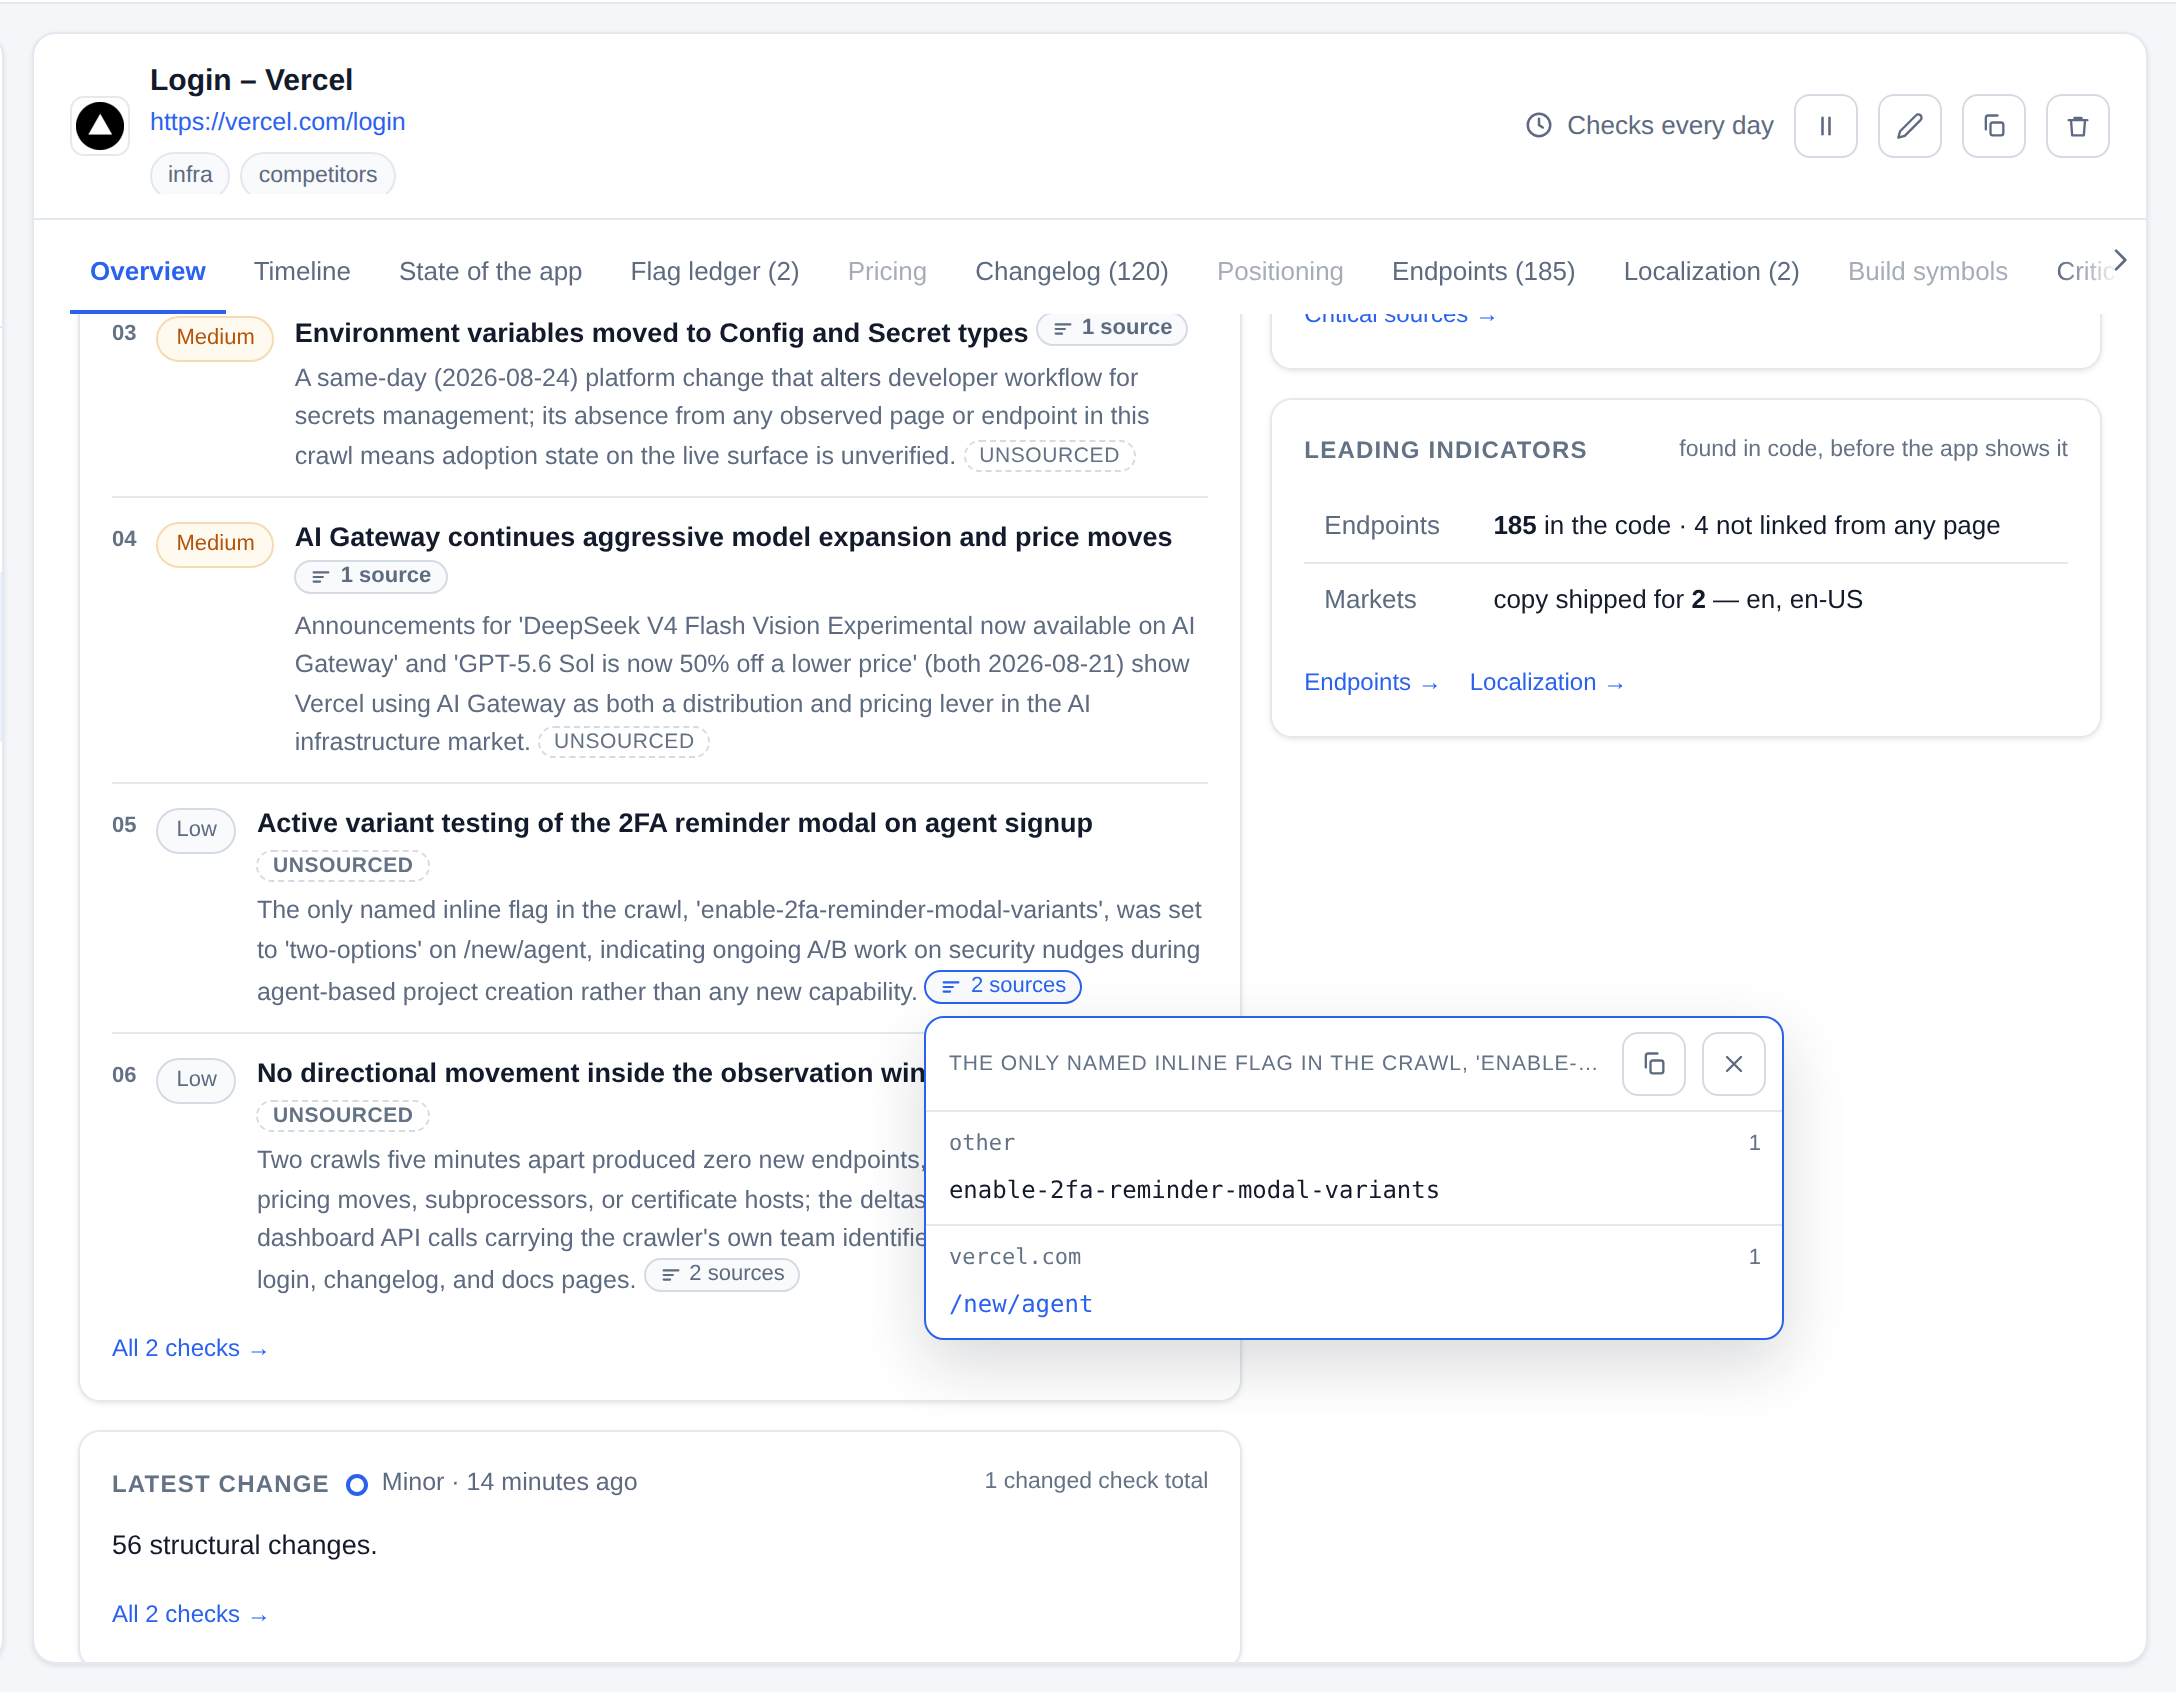2176x1692 pixels.
Task: Click the enable-2fa-reminder-modal-variants text in popover
Action: click(x=1194, y=1190)
